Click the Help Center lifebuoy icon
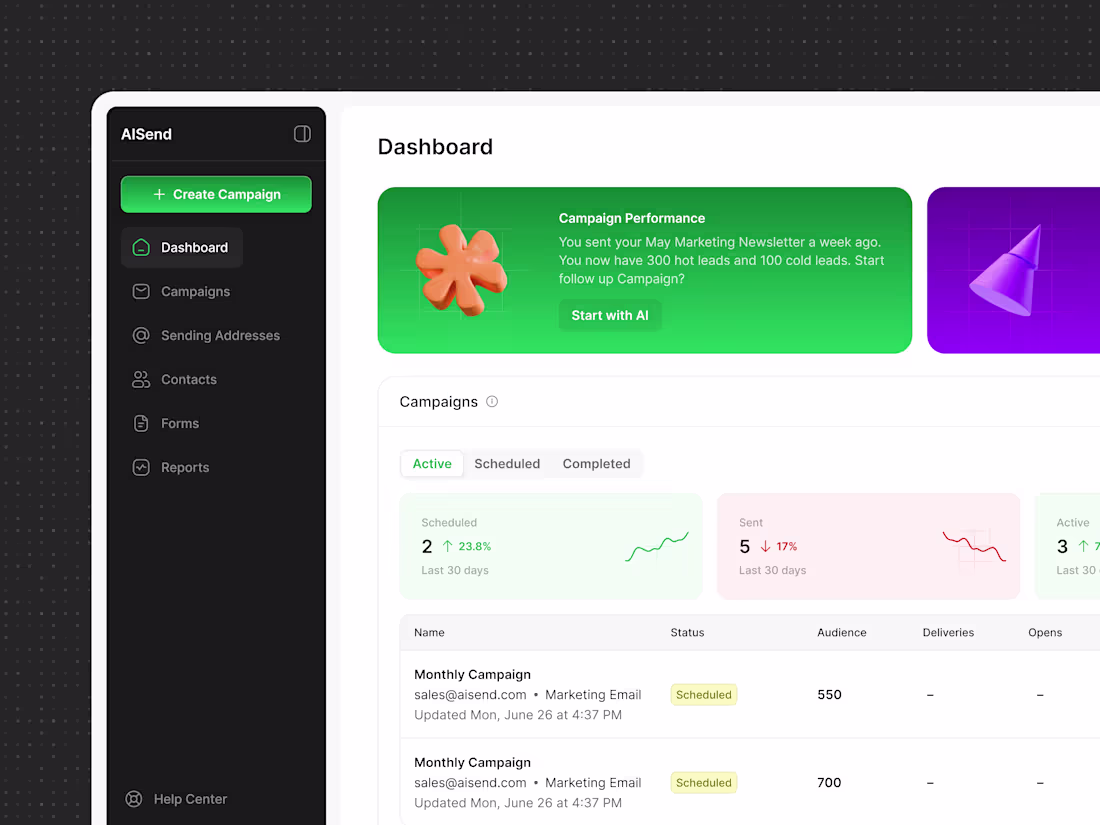Image resolution: width=1100 pixels, height=825 pixels. point(134,799)
